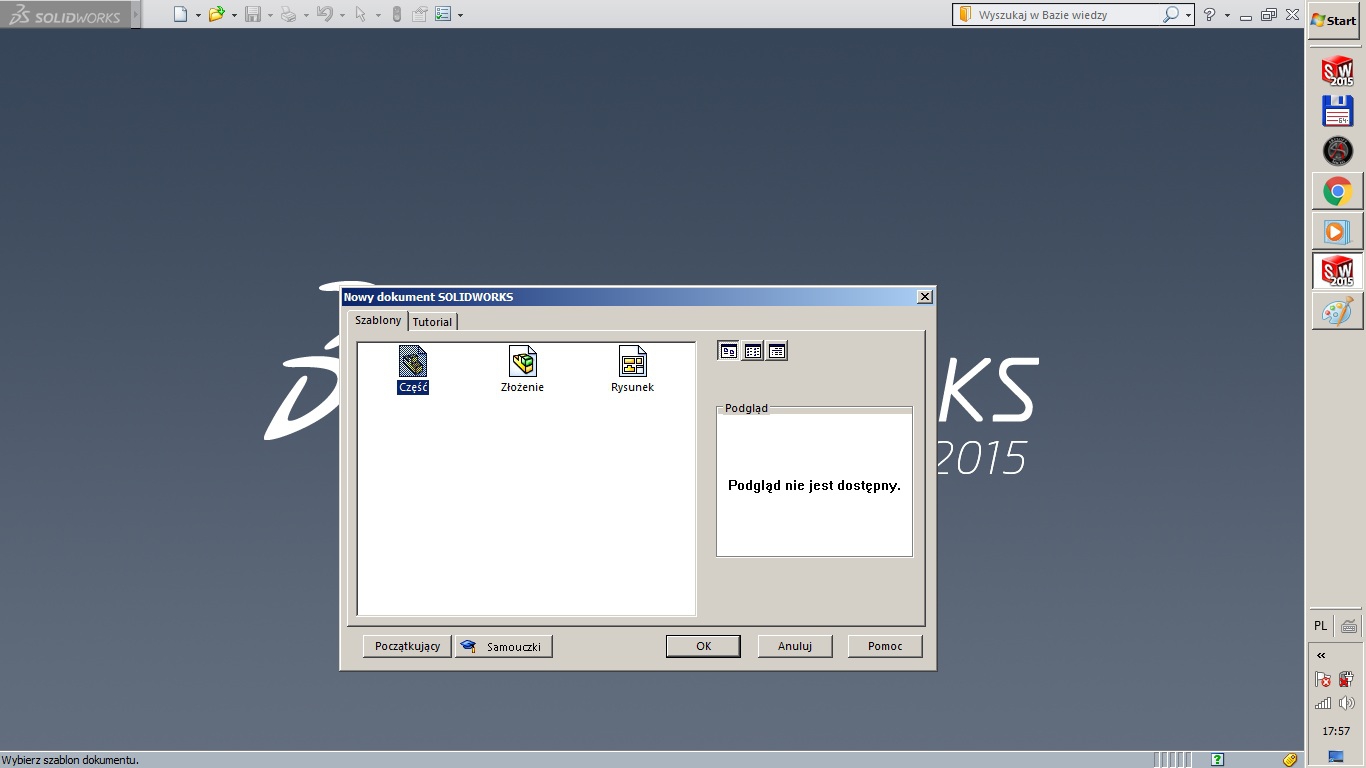Click the File Properties icon in toolbar
Image resolution: width=1366 pixels, height=768 pixels.
tap(420, 14)
